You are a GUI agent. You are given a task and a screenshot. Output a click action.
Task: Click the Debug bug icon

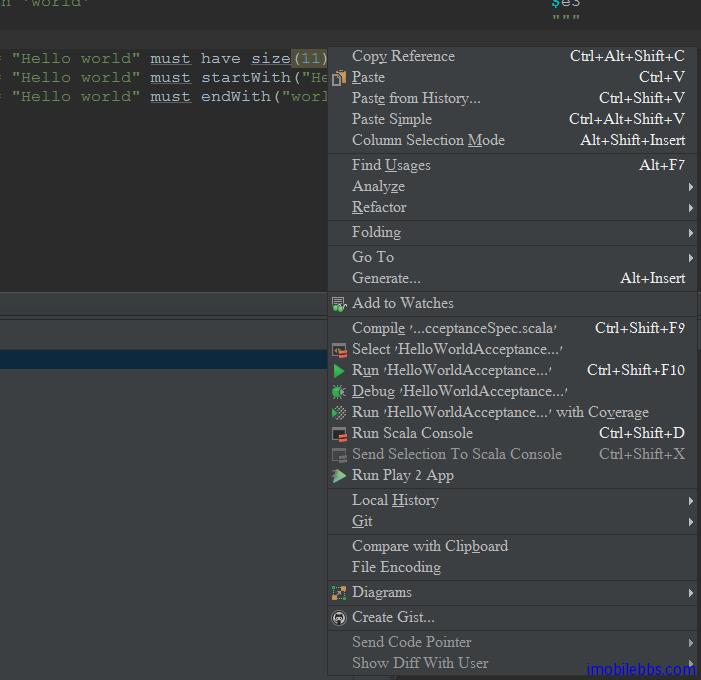coord(339,392)
